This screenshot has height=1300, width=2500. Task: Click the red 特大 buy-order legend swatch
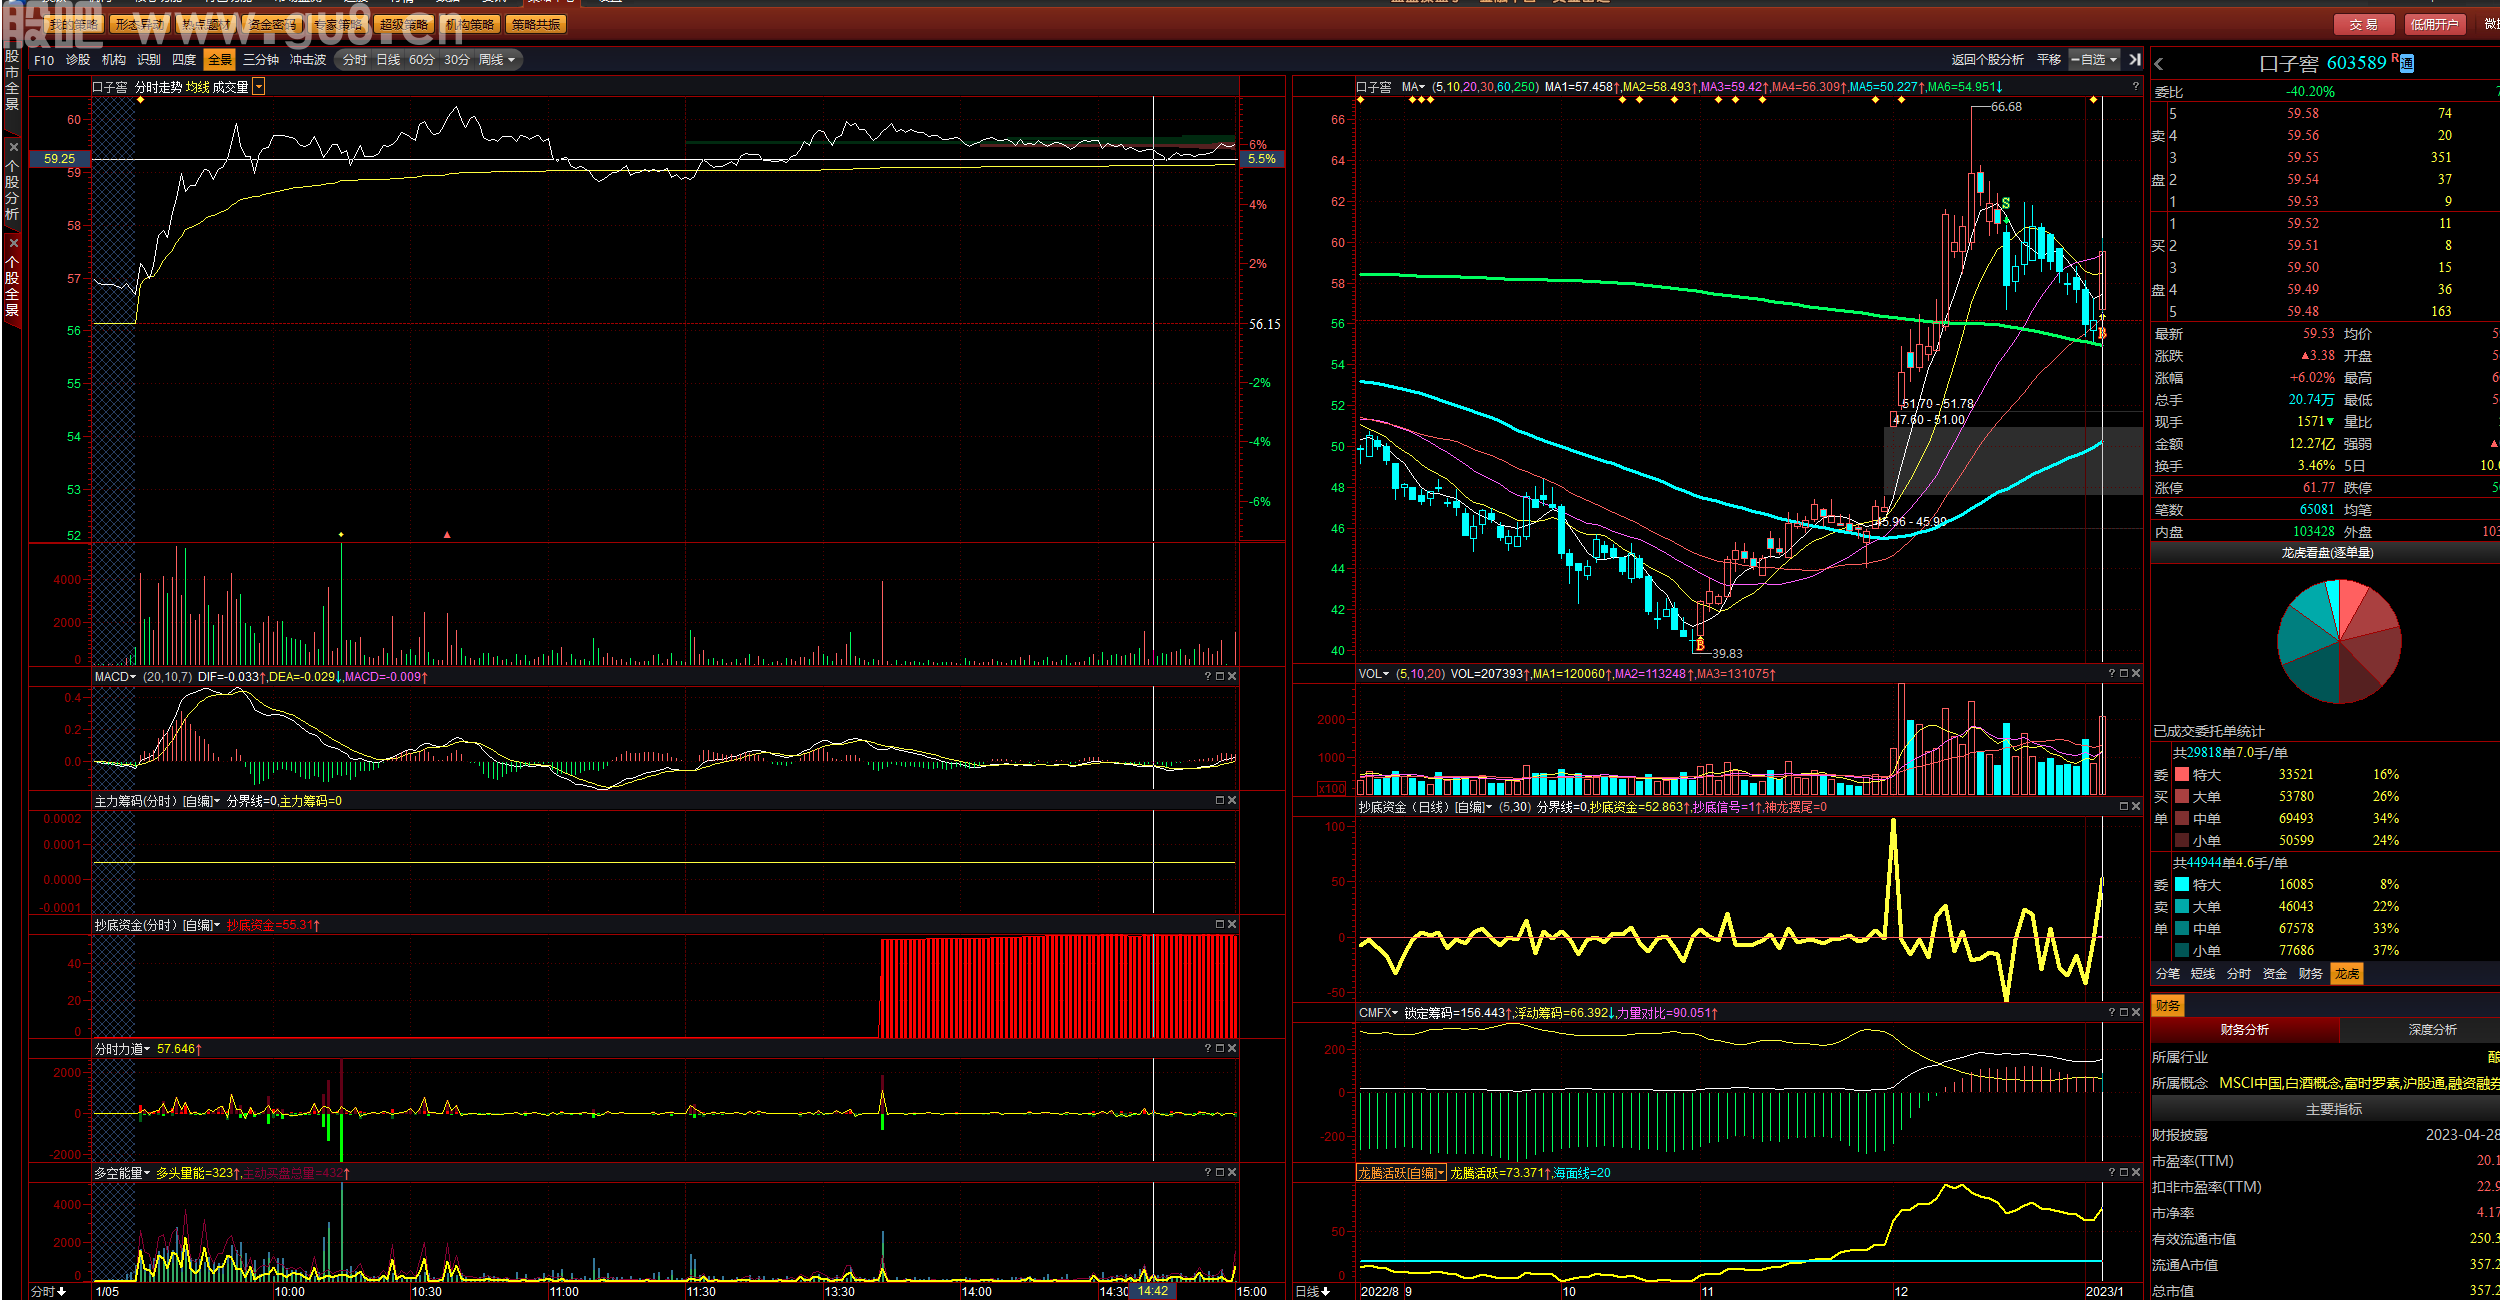point(2182,774)
